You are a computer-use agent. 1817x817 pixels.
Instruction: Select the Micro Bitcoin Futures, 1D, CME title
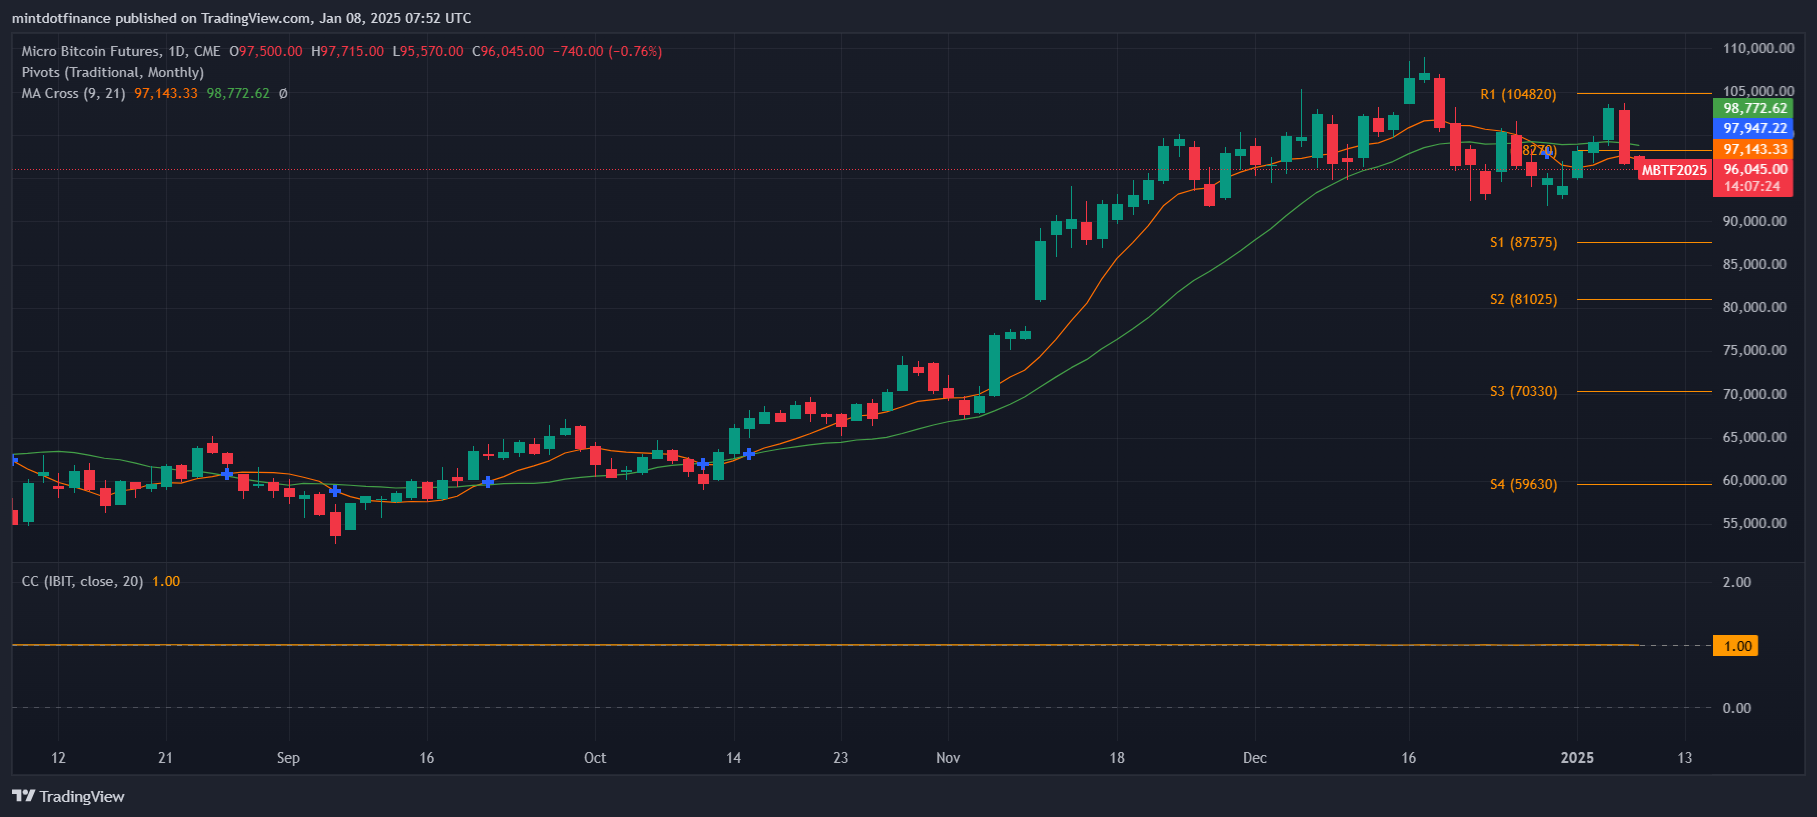point(121,51)
